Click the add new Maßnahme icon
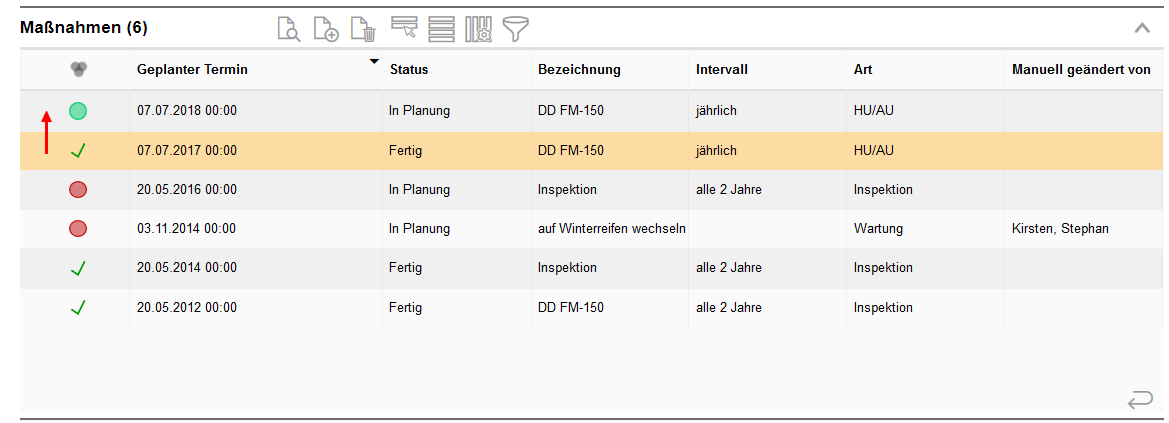1169x423 pixels. click(326, 29)
